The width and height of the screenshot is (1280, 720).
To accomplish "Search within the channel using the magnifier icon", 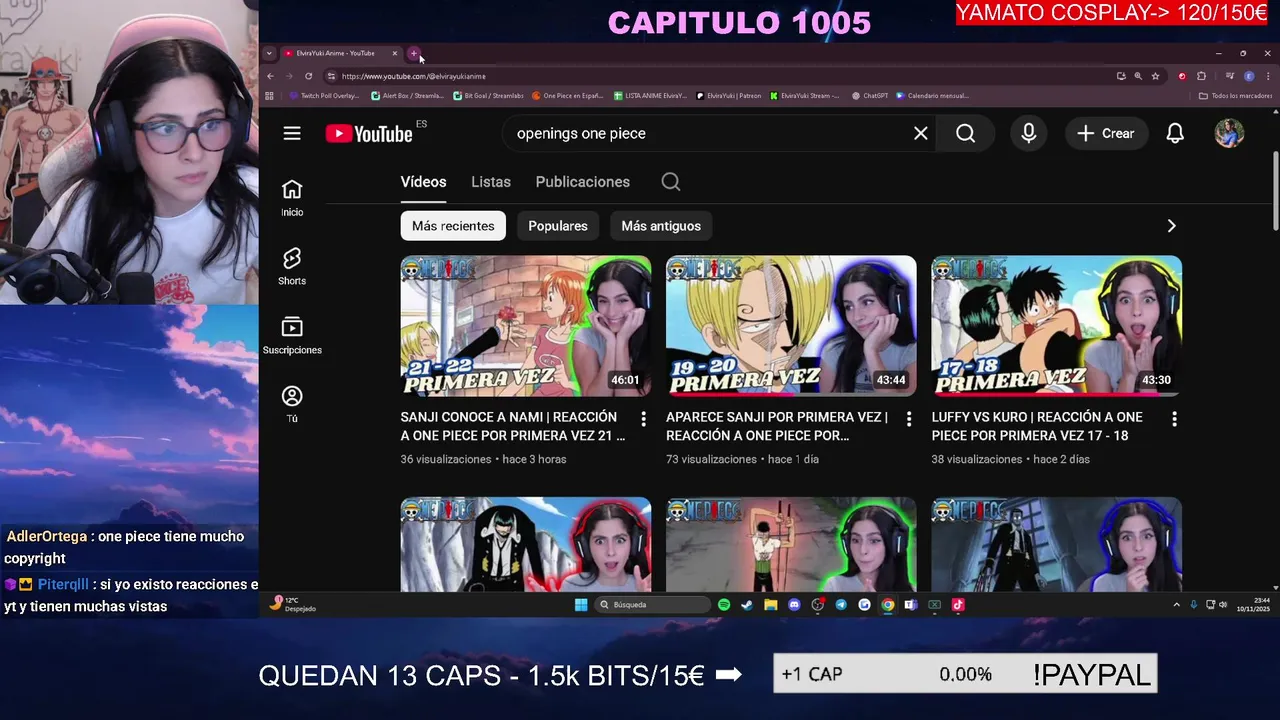I will (671, 182).
